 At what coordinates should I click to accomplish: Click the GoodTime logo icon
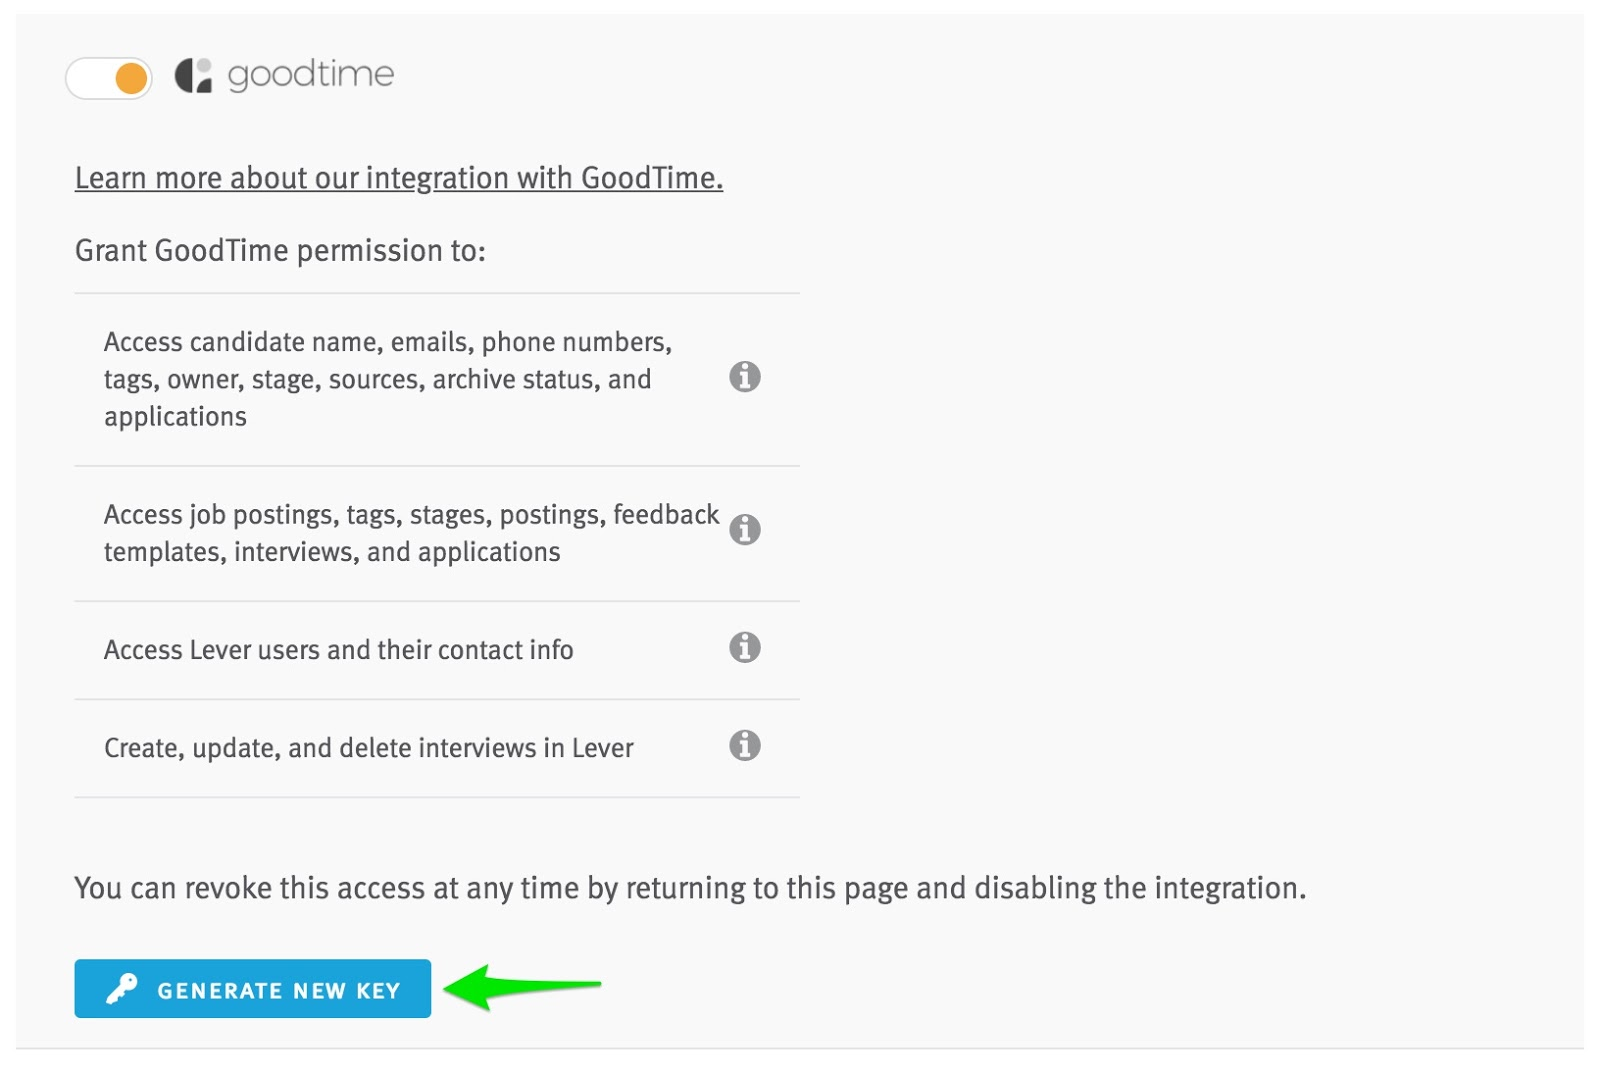[x=193, y=75]
